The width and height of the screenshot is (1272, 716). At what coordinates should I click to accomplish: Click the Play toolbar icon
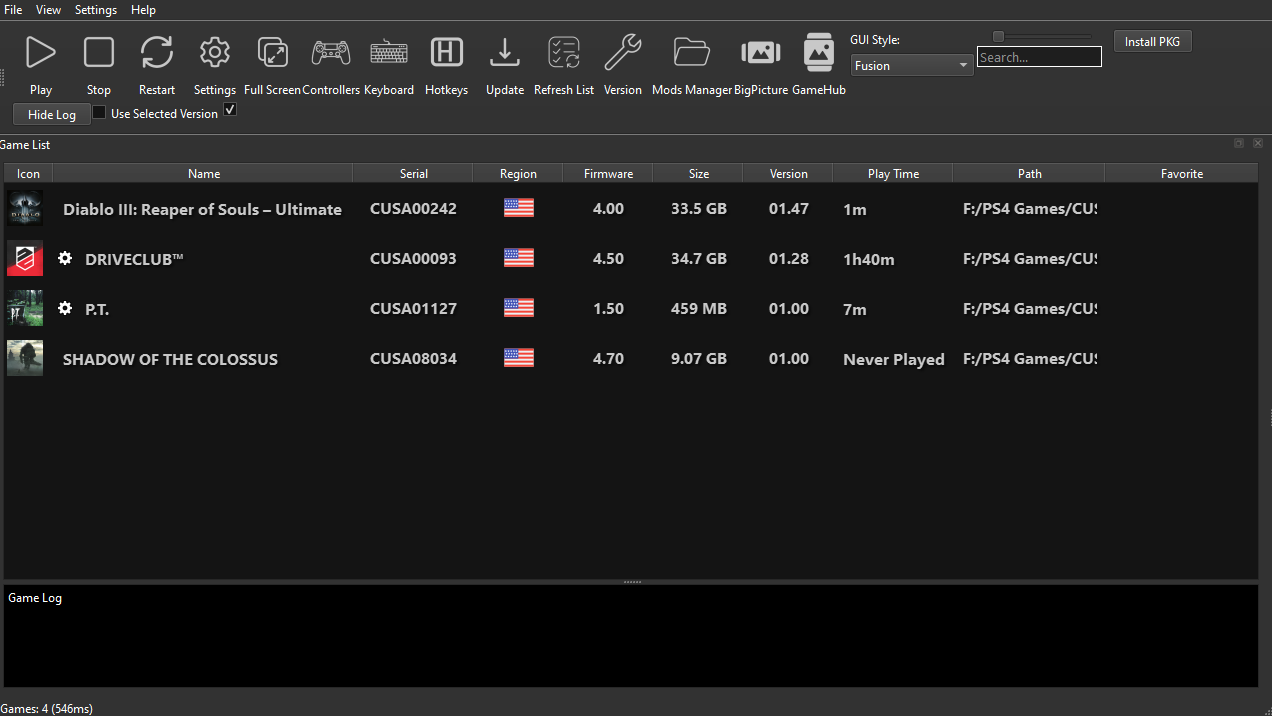point(41,52)
